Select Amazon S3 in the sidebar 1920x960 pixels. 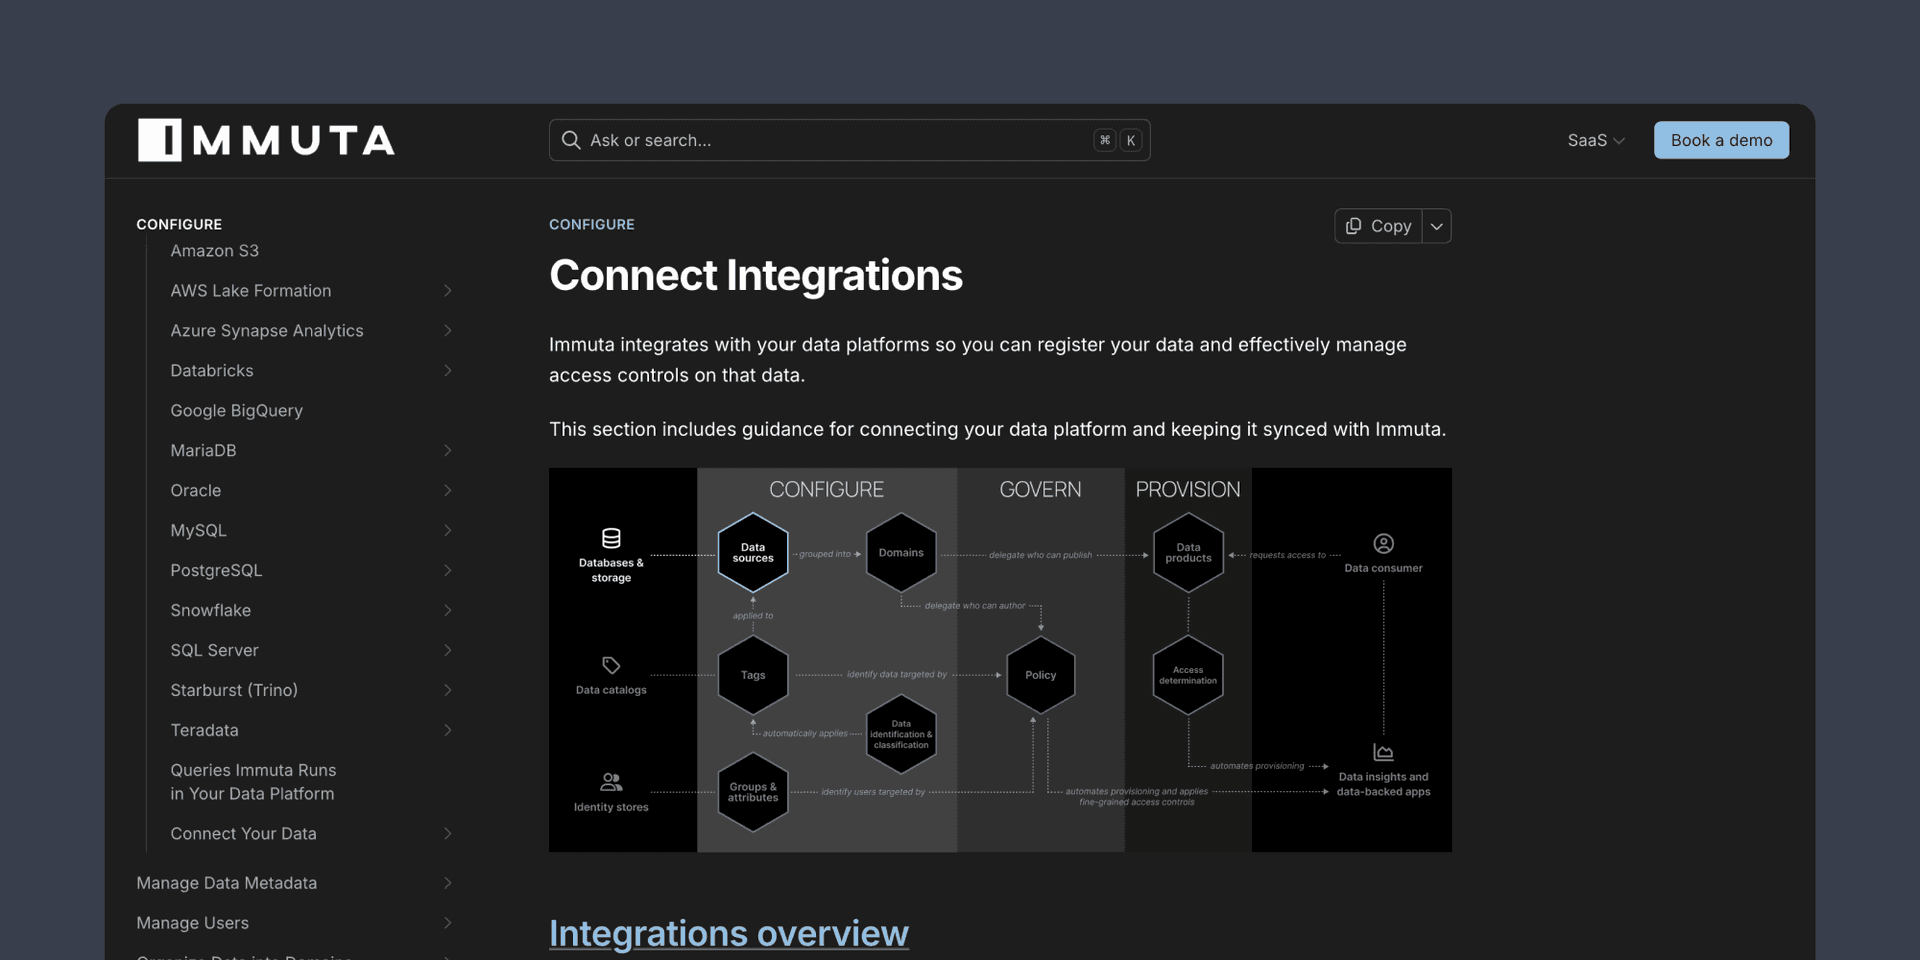(214, 250)
